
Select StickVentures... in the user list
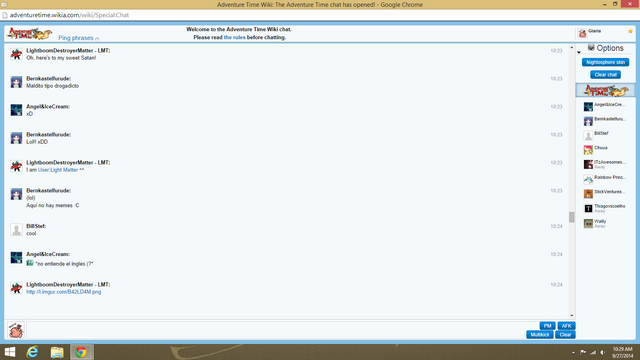point(606,193)
